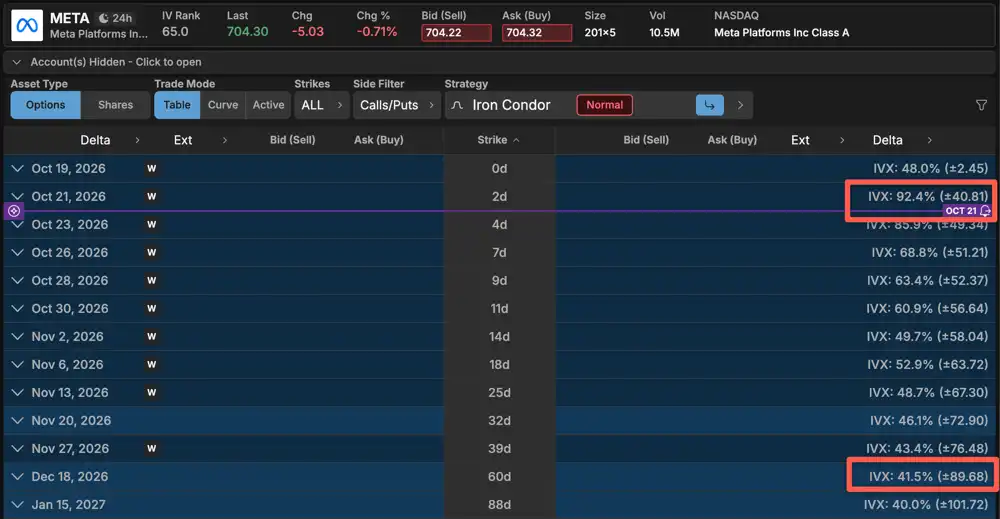The height and width of the screenshot is (519, 1000).
Task: Click the OCT 21 earnings marker tag
Action: tap(967, 210)
